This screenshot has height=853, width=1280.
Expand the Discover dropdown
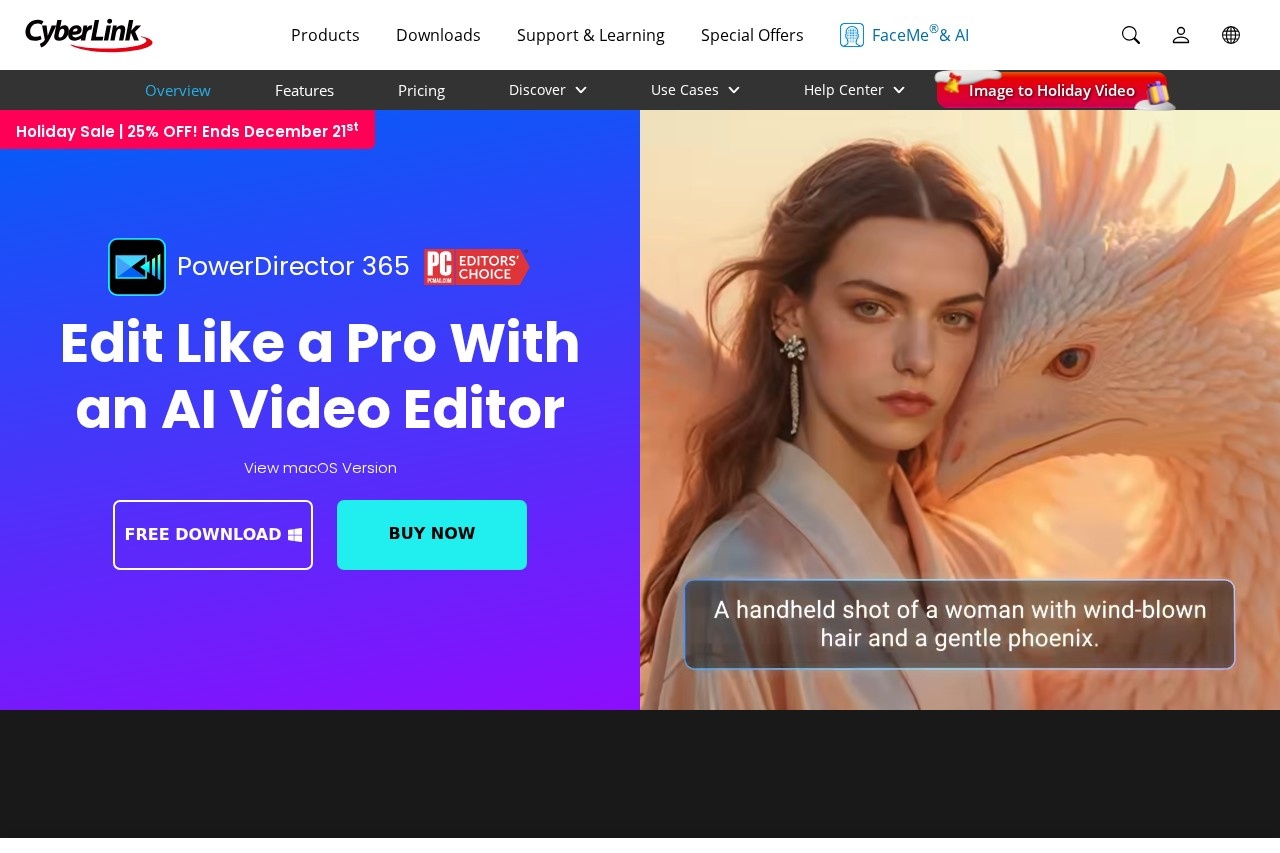coord(548,90)
